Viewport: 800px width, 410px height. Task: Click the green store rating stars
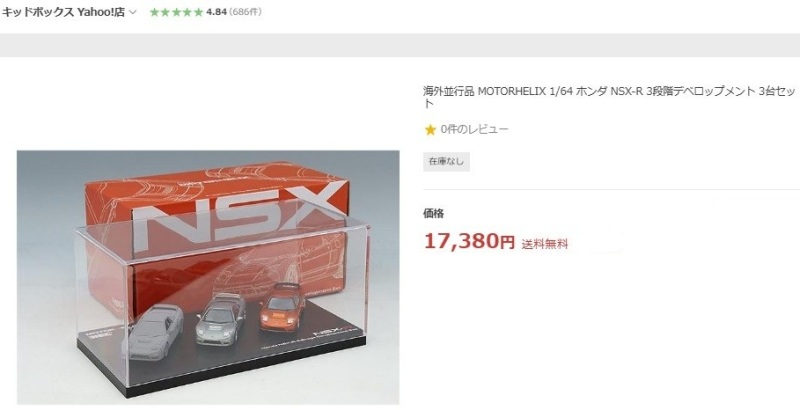176,12
